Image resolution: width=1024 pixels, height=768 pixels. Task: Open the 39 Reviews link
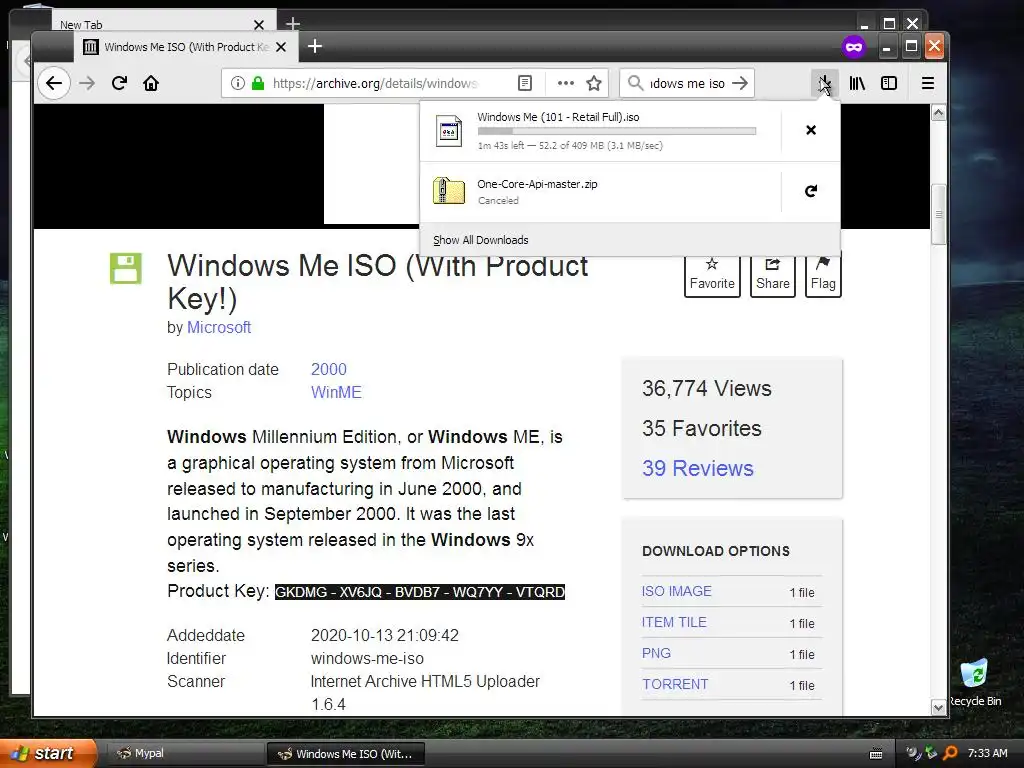697,468
